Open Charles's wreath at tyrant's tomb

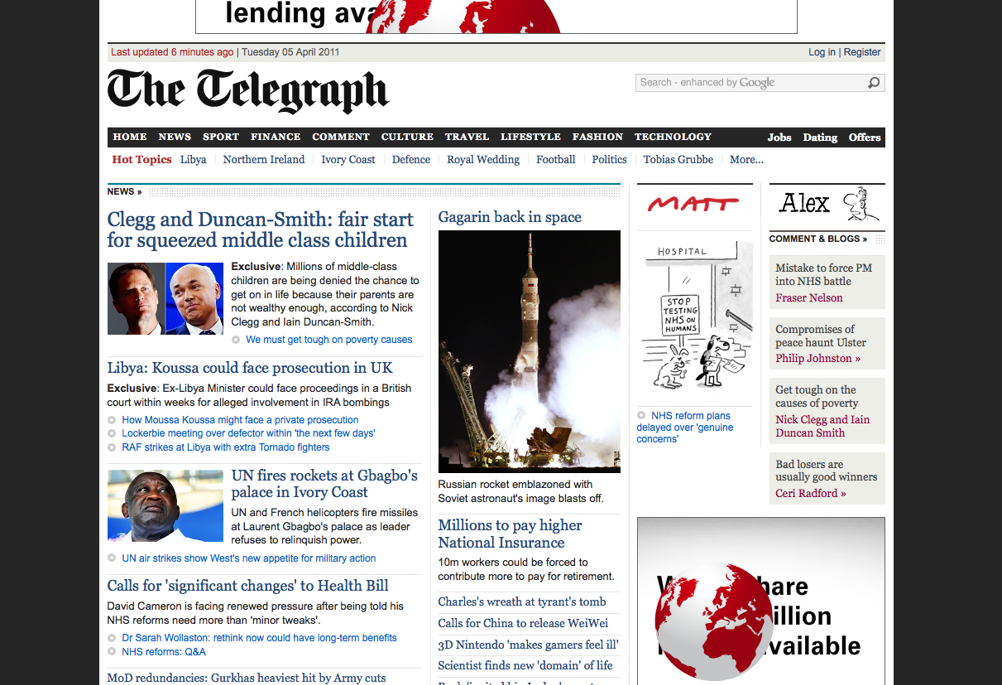coord(522,602)
